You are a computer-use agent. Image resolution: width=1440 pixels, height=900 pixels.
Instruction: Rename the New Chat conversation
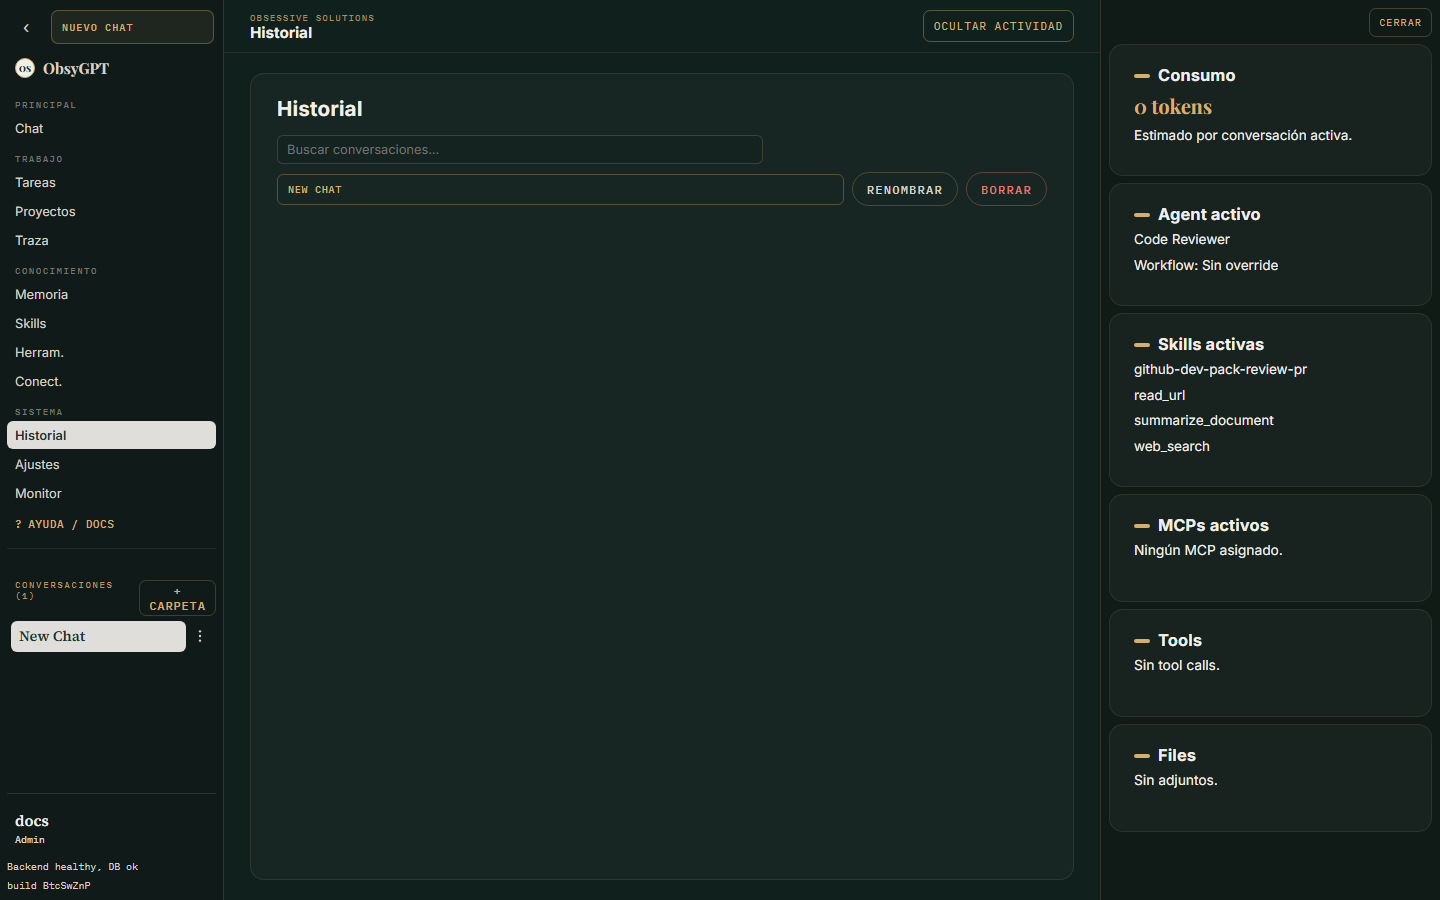(904, 190)
